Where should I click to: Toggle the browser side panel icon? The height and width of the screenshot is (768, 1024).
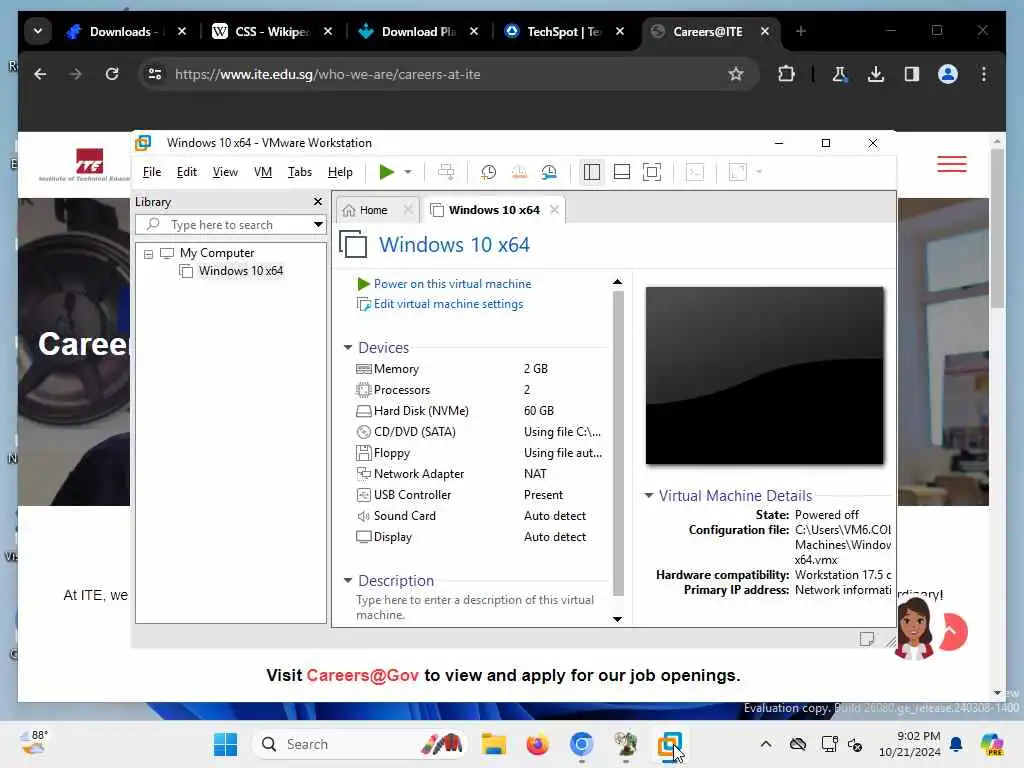(912, 74)
